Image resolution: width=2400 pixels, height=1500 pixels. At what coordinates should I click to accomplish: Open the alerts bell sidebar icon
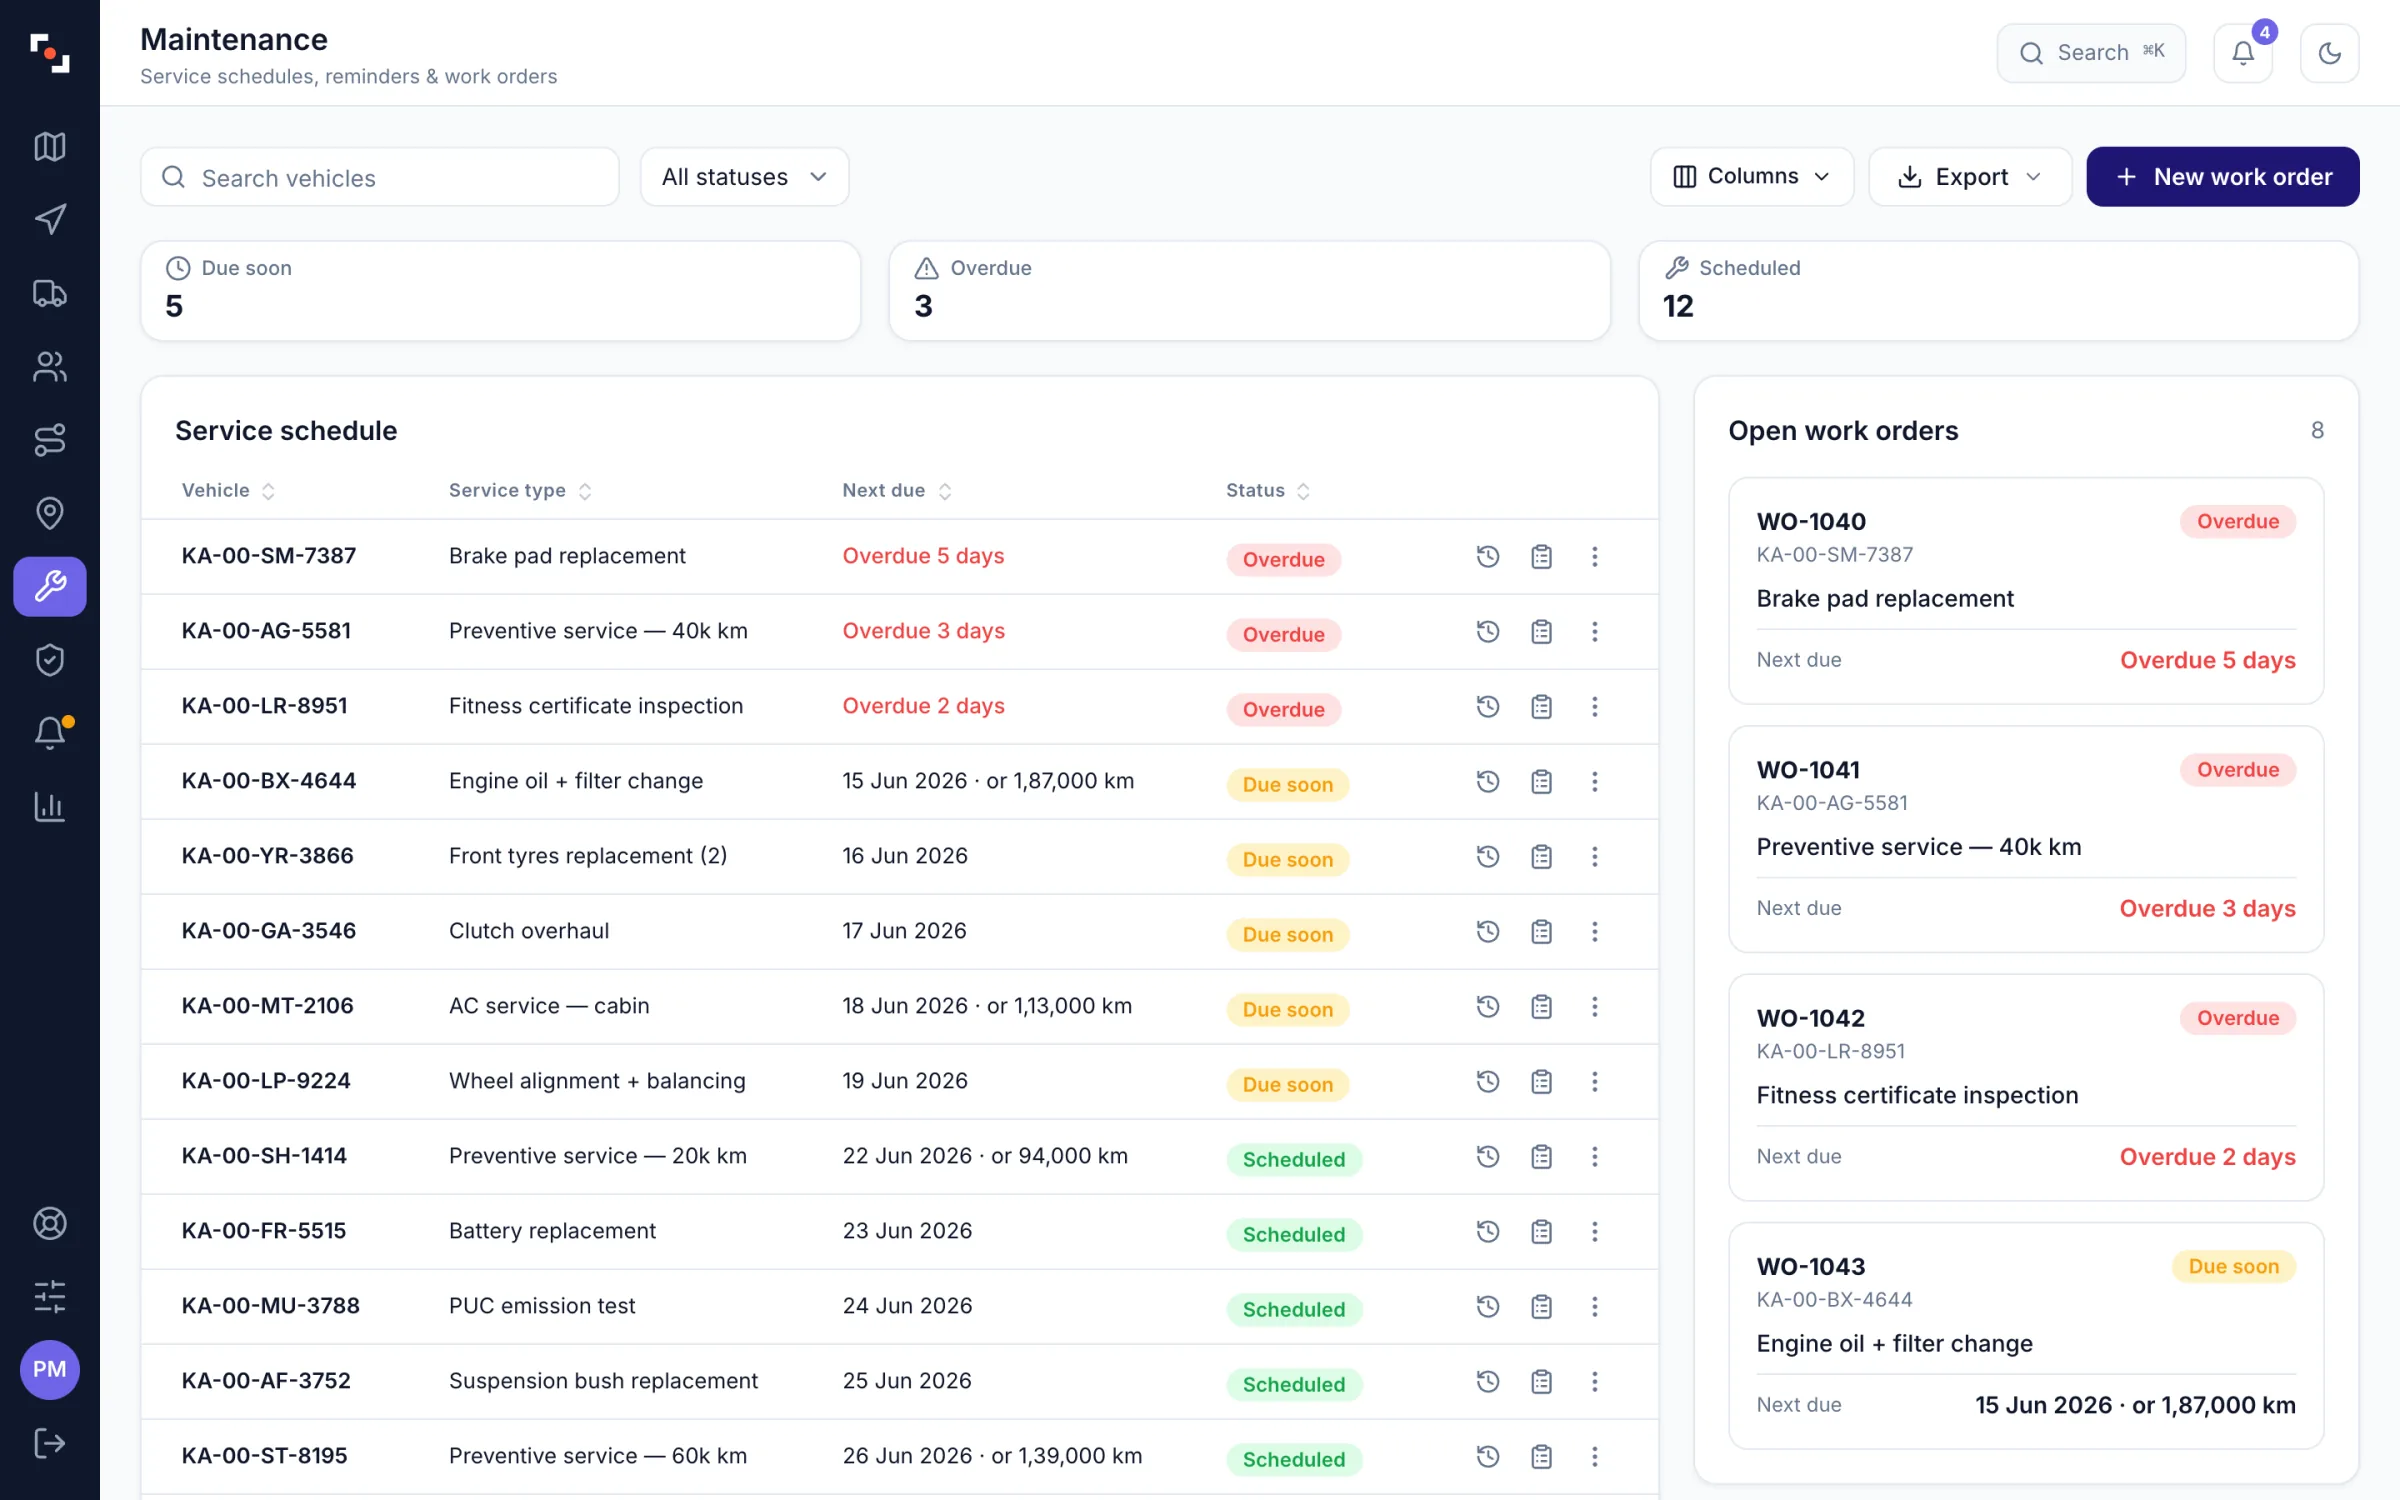click(x=49, y=733)
